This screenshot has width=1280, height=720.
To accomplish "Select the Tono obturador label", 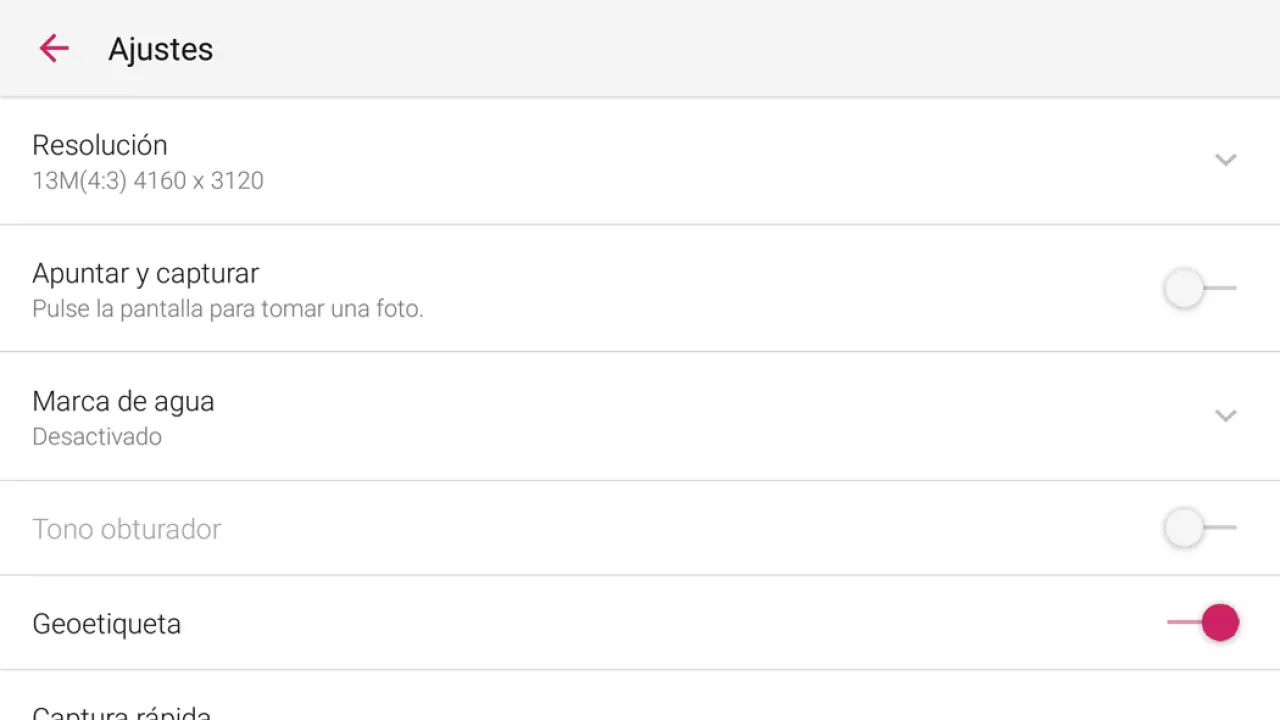I will pyautogui.click(x=126, y=529).
